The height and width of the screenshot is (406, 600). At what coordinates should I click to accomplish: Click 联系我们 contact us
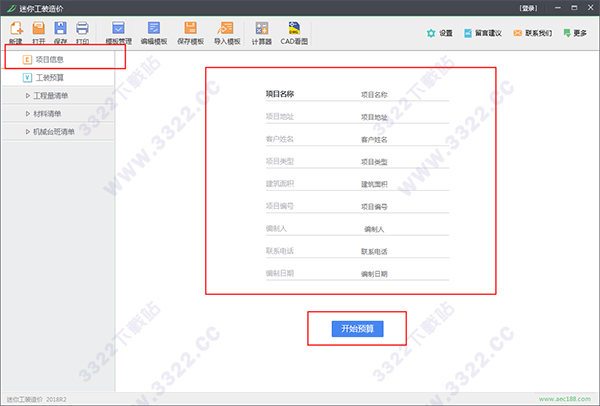533,33
